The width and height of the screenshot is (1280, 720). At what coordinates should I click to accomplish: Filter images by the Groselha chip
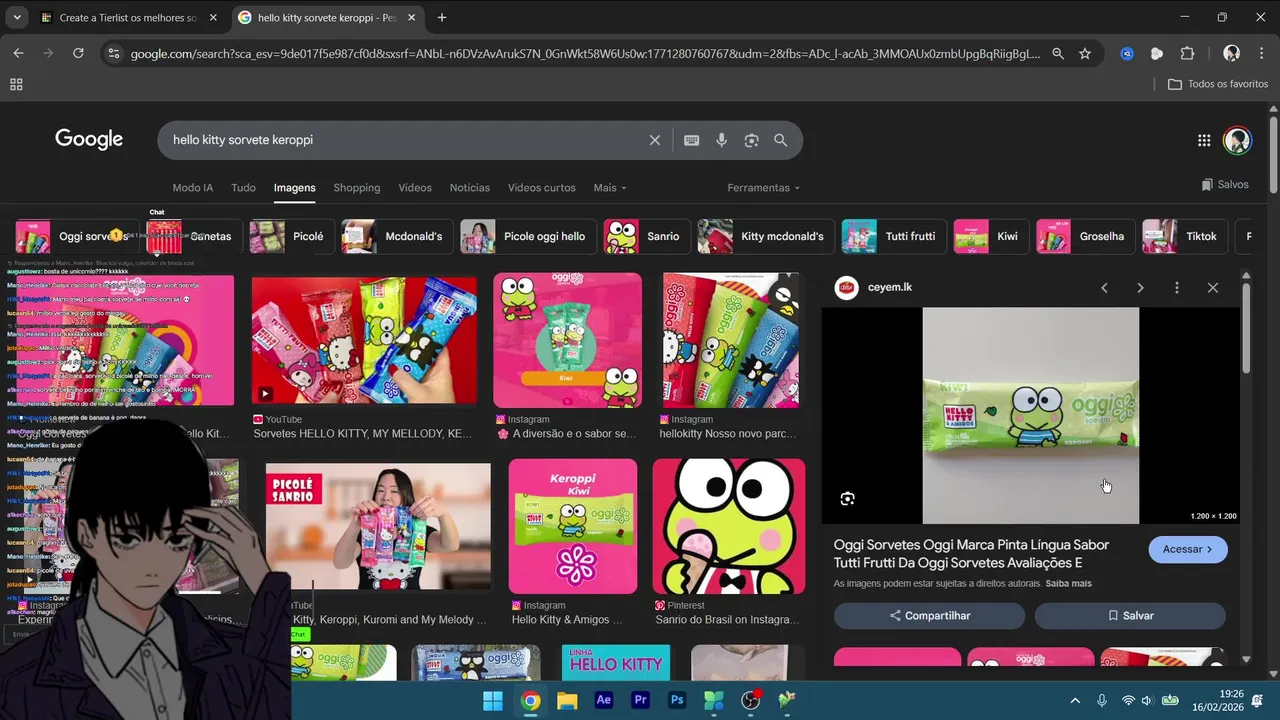(x=1084, y=237)
